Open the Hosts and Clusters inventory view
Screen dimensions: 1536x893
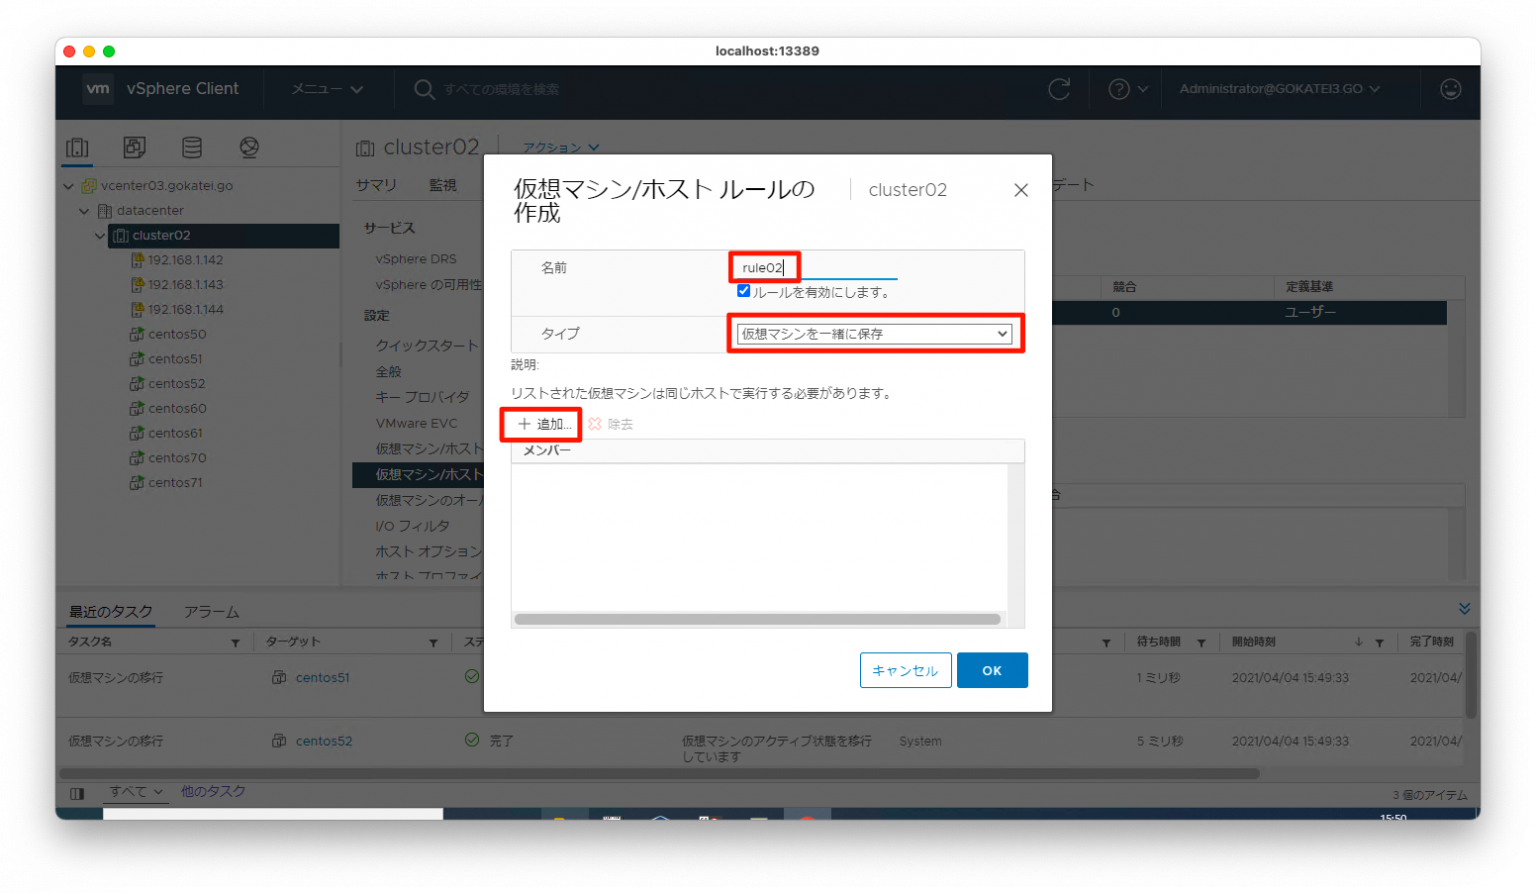pos(77,146)
